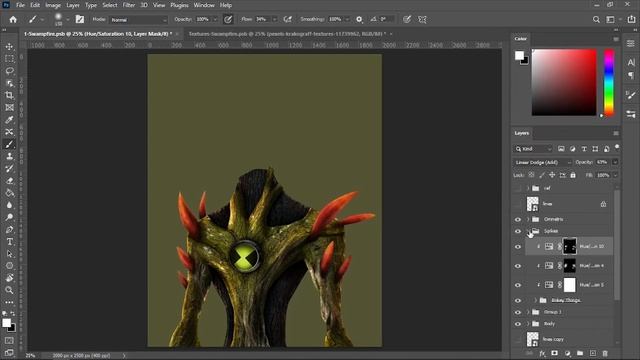Select the Brush tool in toolbox
Screen dimensions: 640x360
[x=9, y=144]
